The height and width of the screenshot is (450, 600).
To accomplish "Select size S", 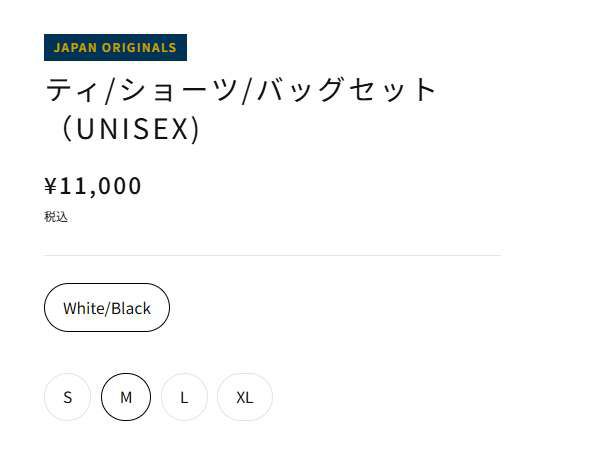I will [x=67, y=397].
